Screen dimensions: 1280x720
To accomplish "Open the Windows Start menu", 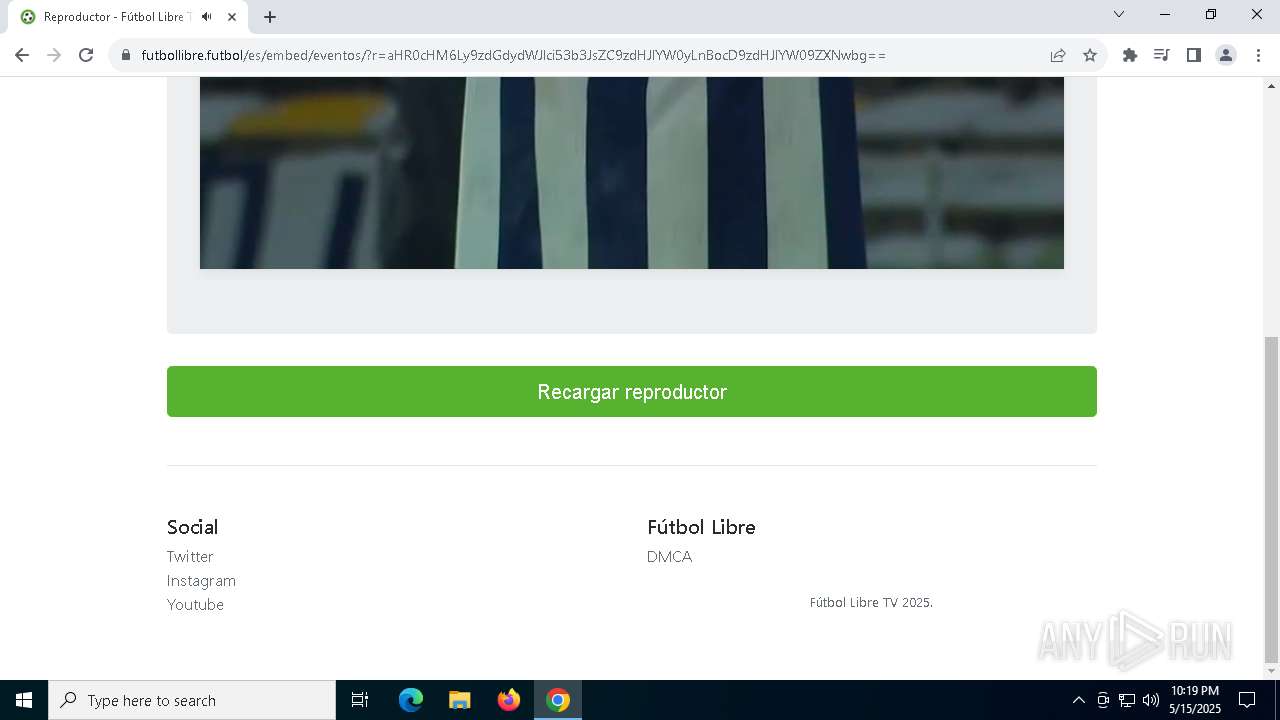I will tap(24, 700).
